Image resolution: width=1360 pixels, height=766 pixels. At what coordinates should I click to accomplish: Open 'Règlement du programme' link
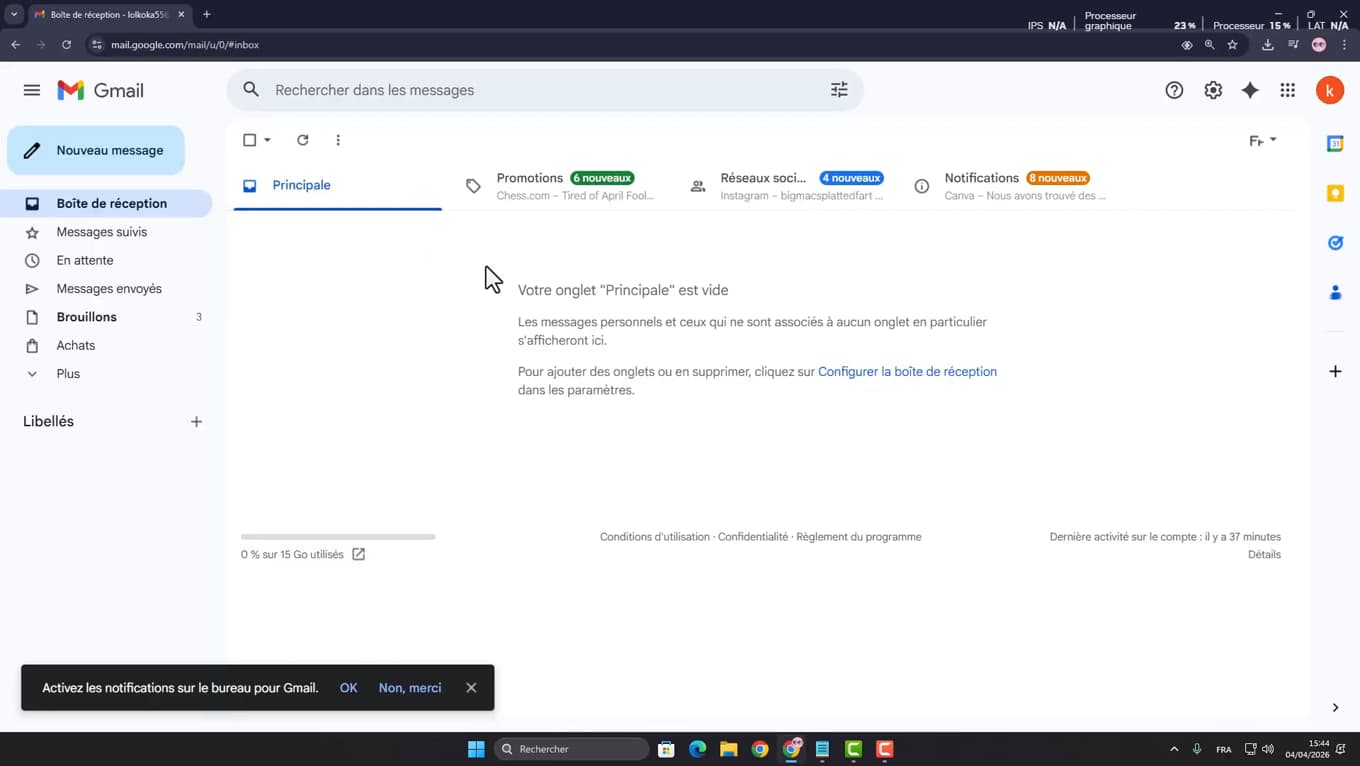click(x=859, y=537)
